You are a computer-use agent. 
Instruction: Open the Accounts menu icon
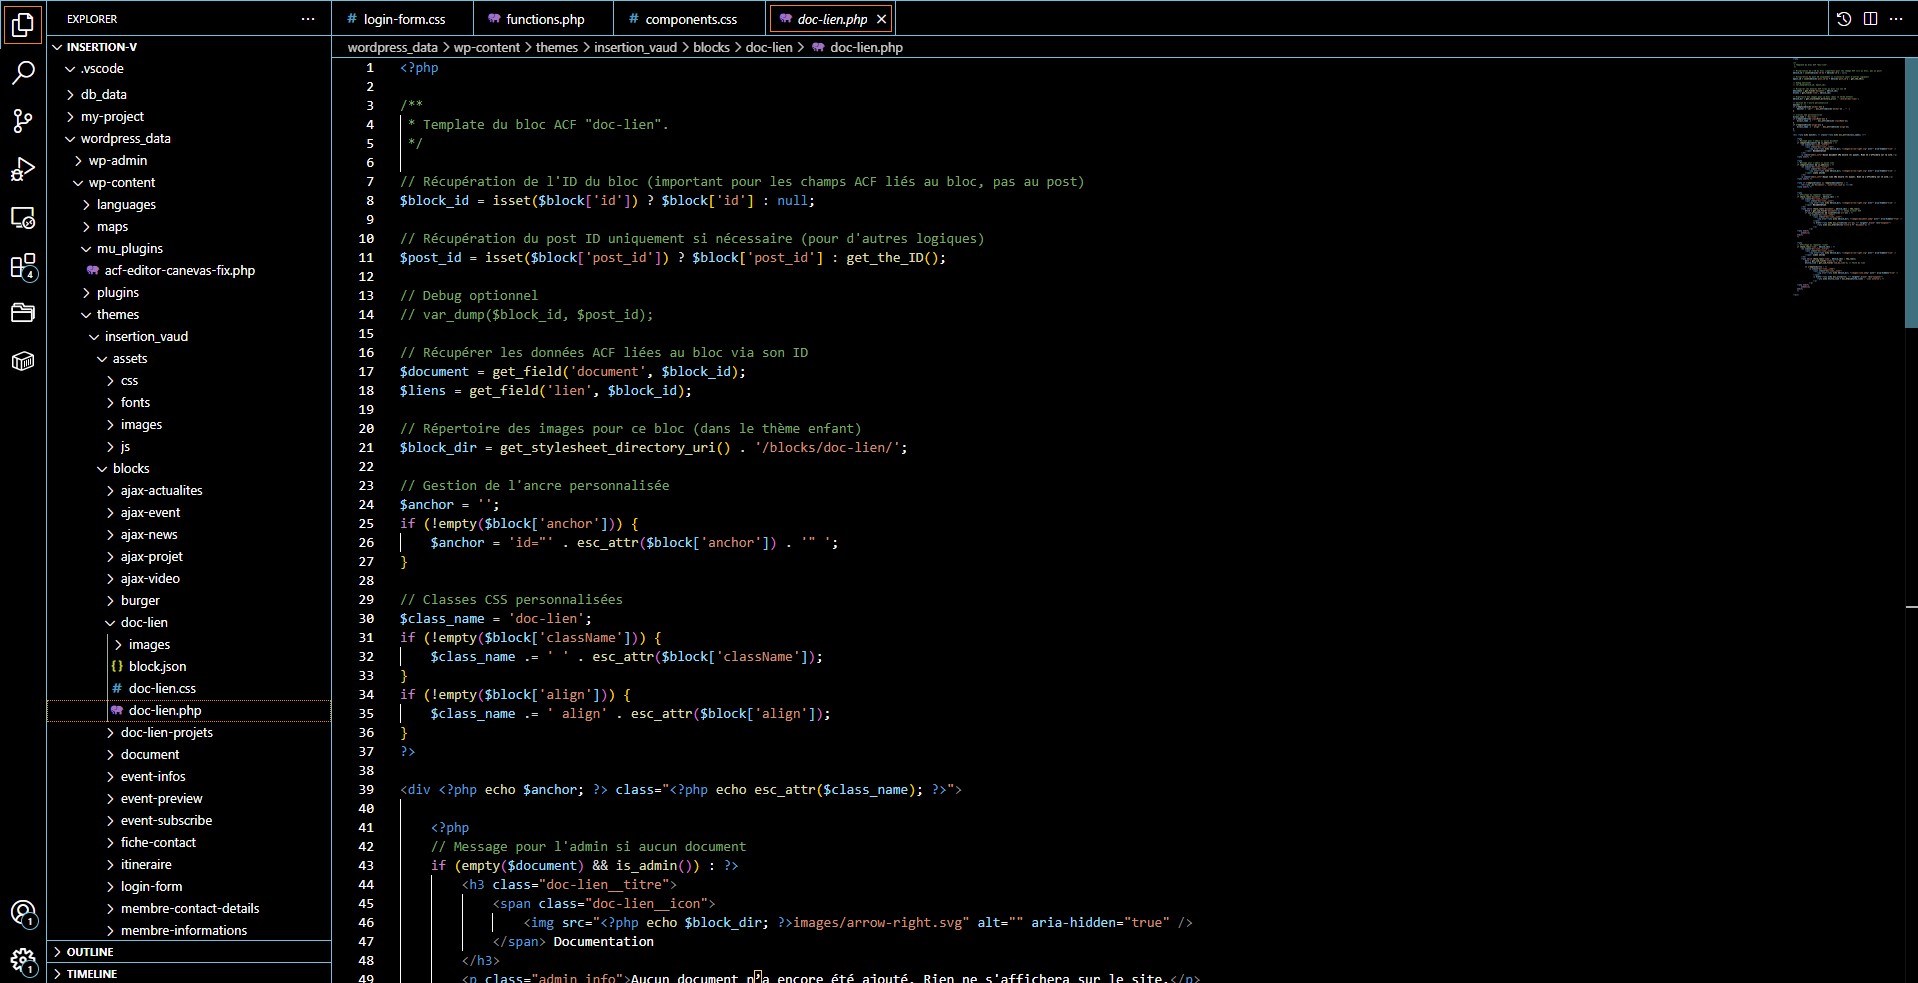pyautogui.click(x=23, y=912)
